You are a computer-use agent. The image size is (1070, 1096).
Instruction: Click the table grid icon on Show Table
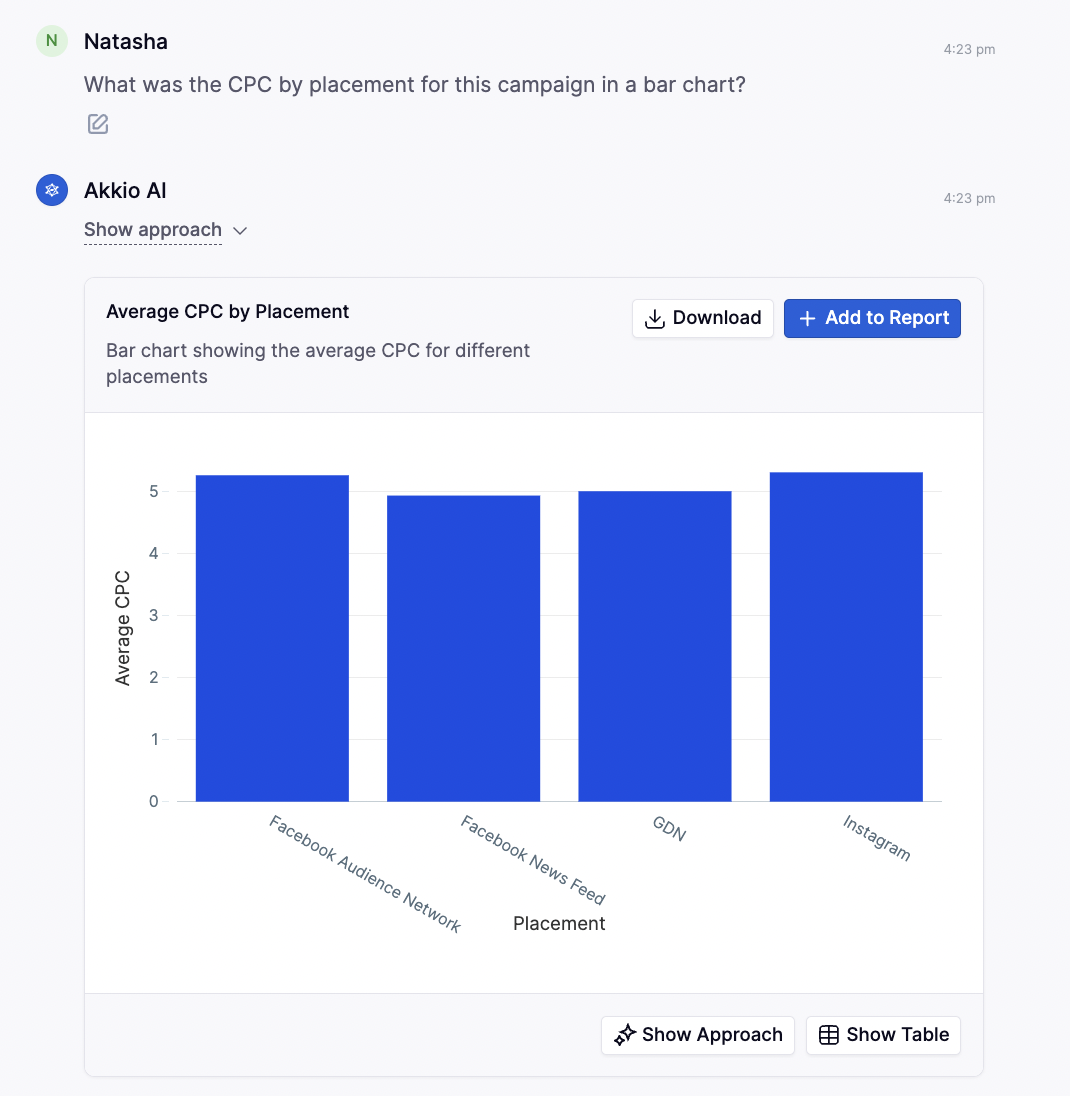[829, 1035]
